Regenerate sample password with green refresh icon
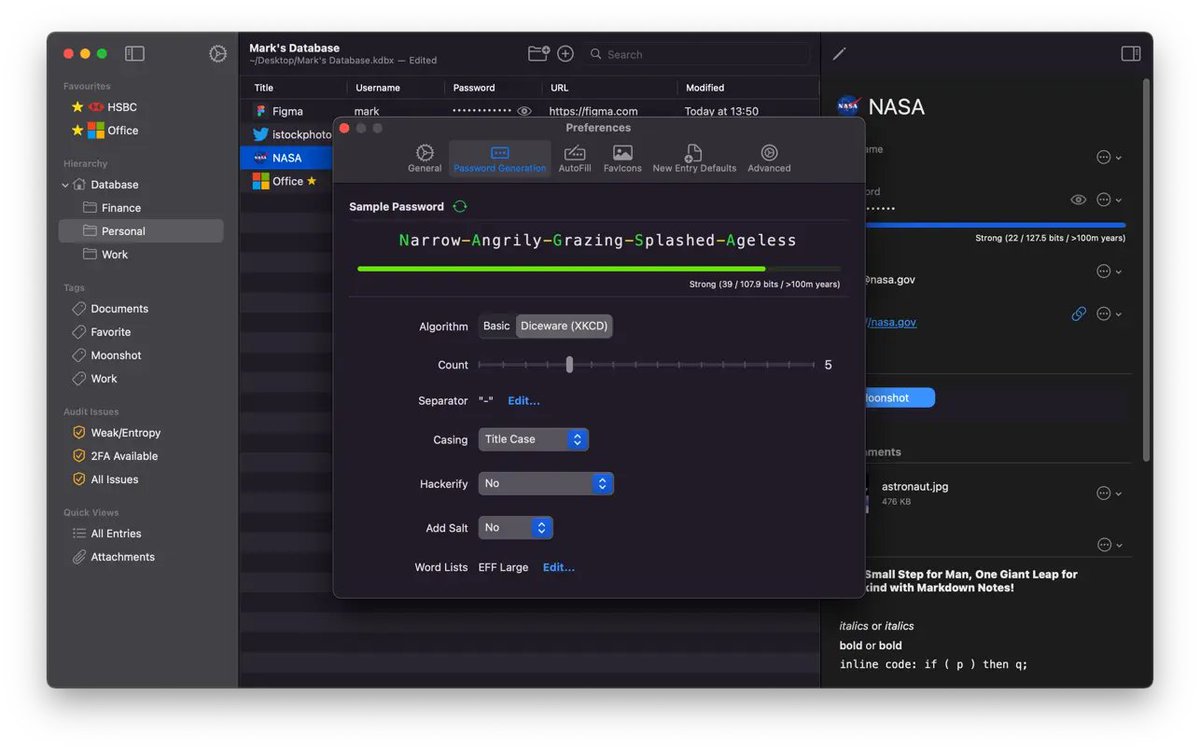The width and height of the screenshot is (1200, 750). tap(460, 207)
